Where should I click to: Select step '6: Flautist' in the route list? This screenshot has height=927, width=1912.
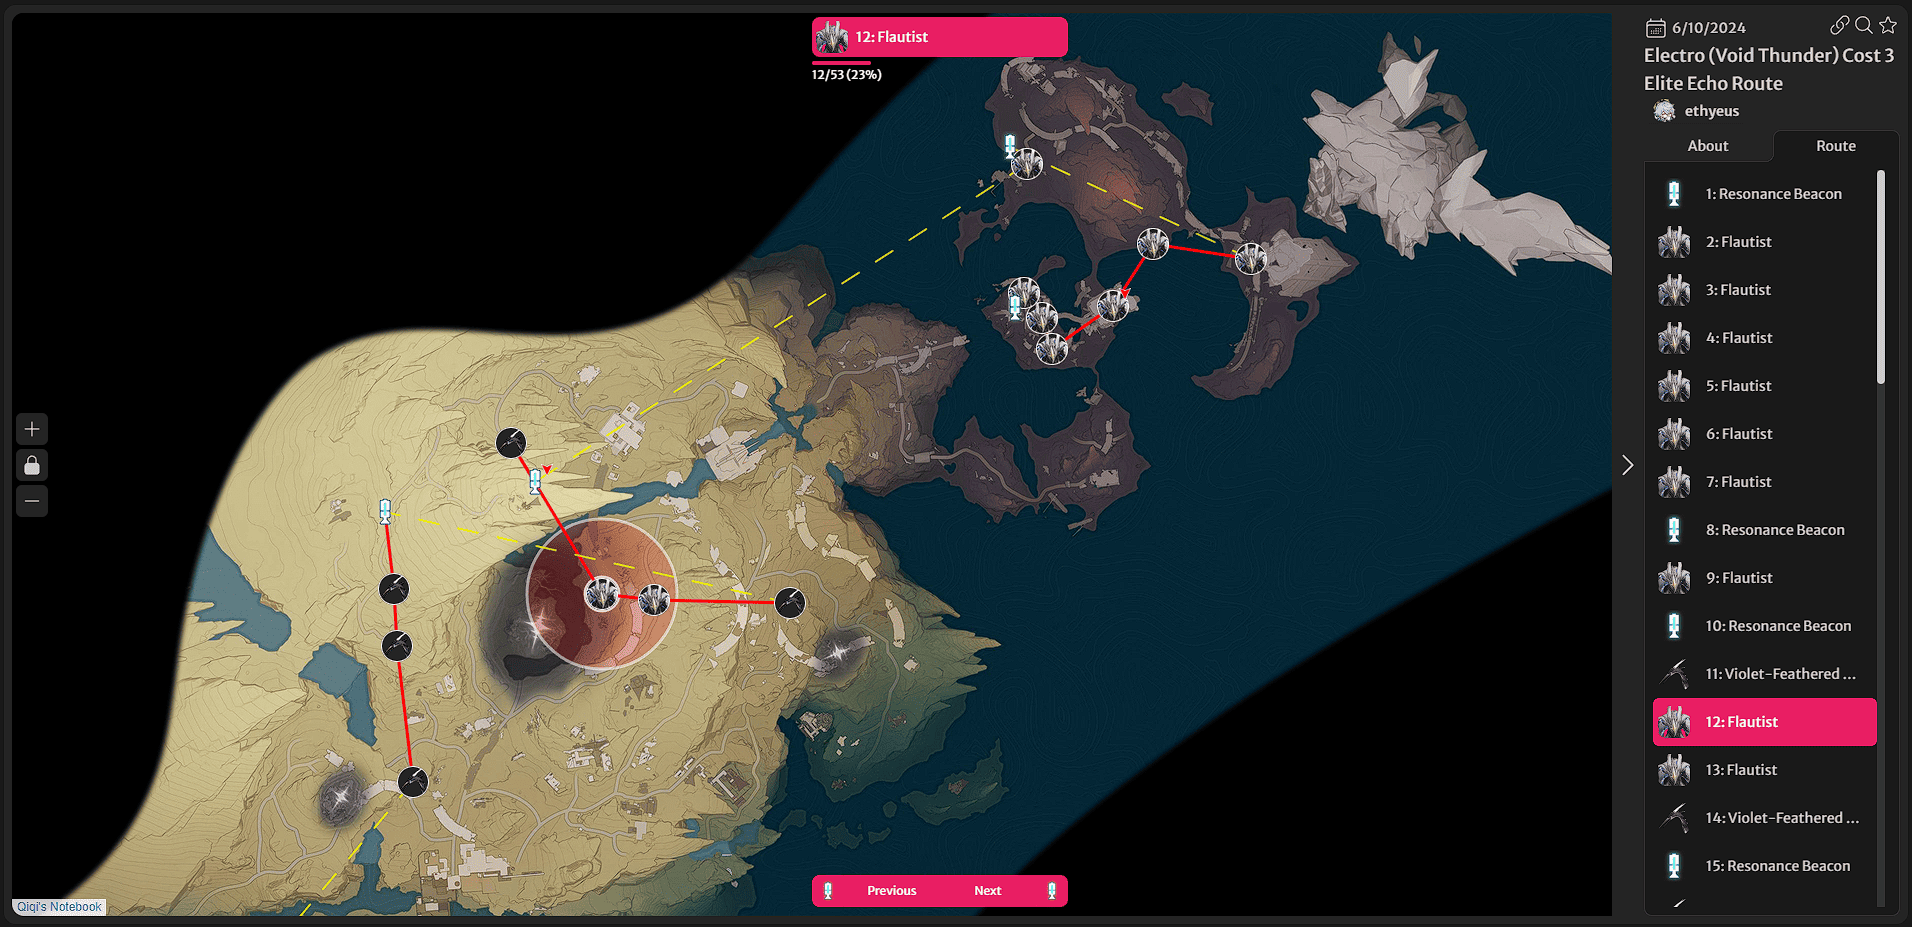(x=1765, y=434)
